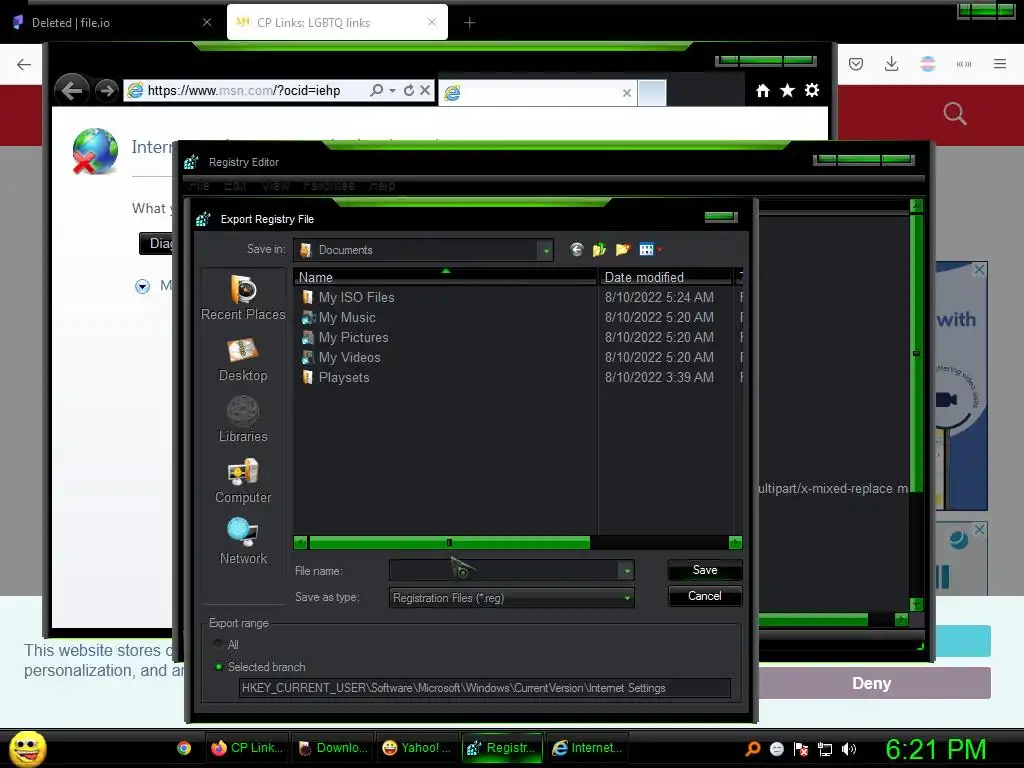The height and width of the screenshot is (768, 1024).
Task: Open Firefox Pocket save icon
Action: (856, 64)
